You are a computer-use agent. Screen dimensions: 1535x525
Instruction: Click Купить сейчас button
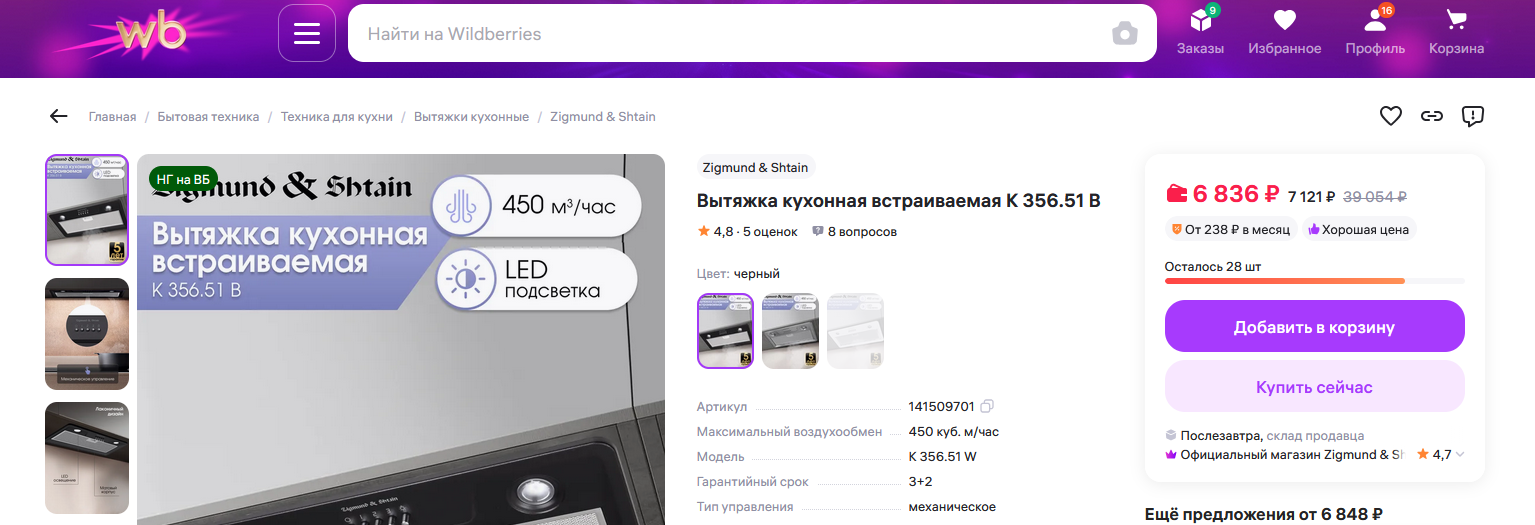point(1314,387)
